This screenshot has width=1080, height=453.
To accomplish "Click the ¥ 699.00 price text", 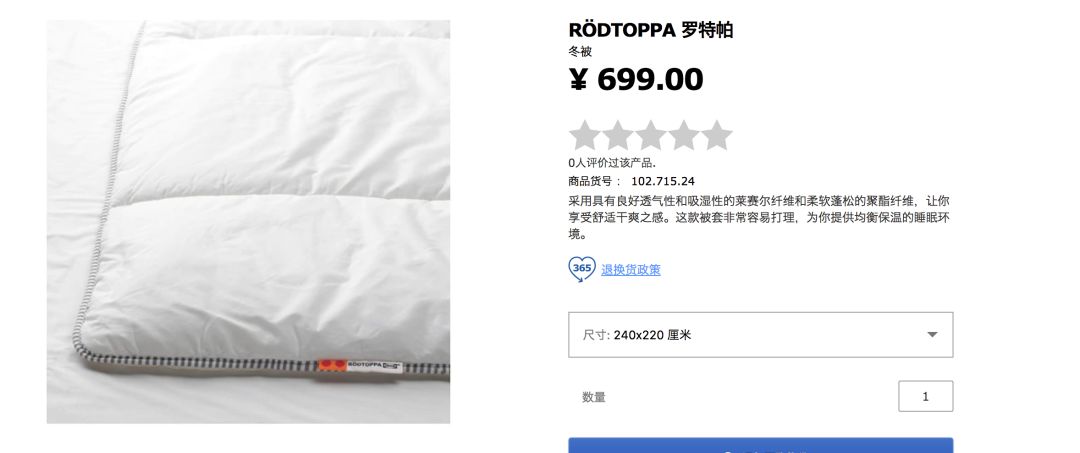I will click(x=636, y=79).
